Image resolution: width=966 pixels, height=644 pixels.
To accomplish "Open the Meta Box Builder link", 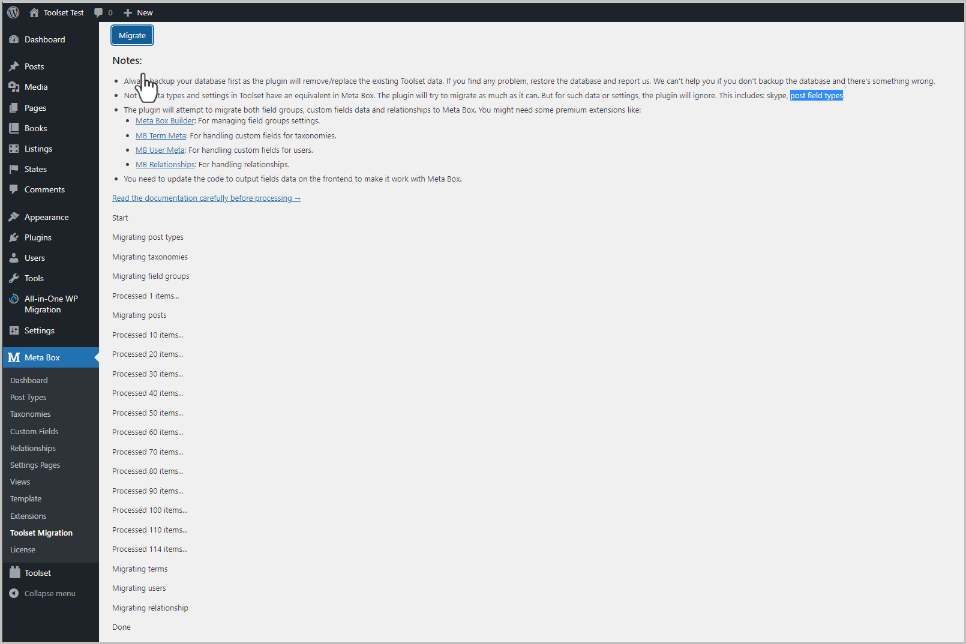I will coord(165,121).
